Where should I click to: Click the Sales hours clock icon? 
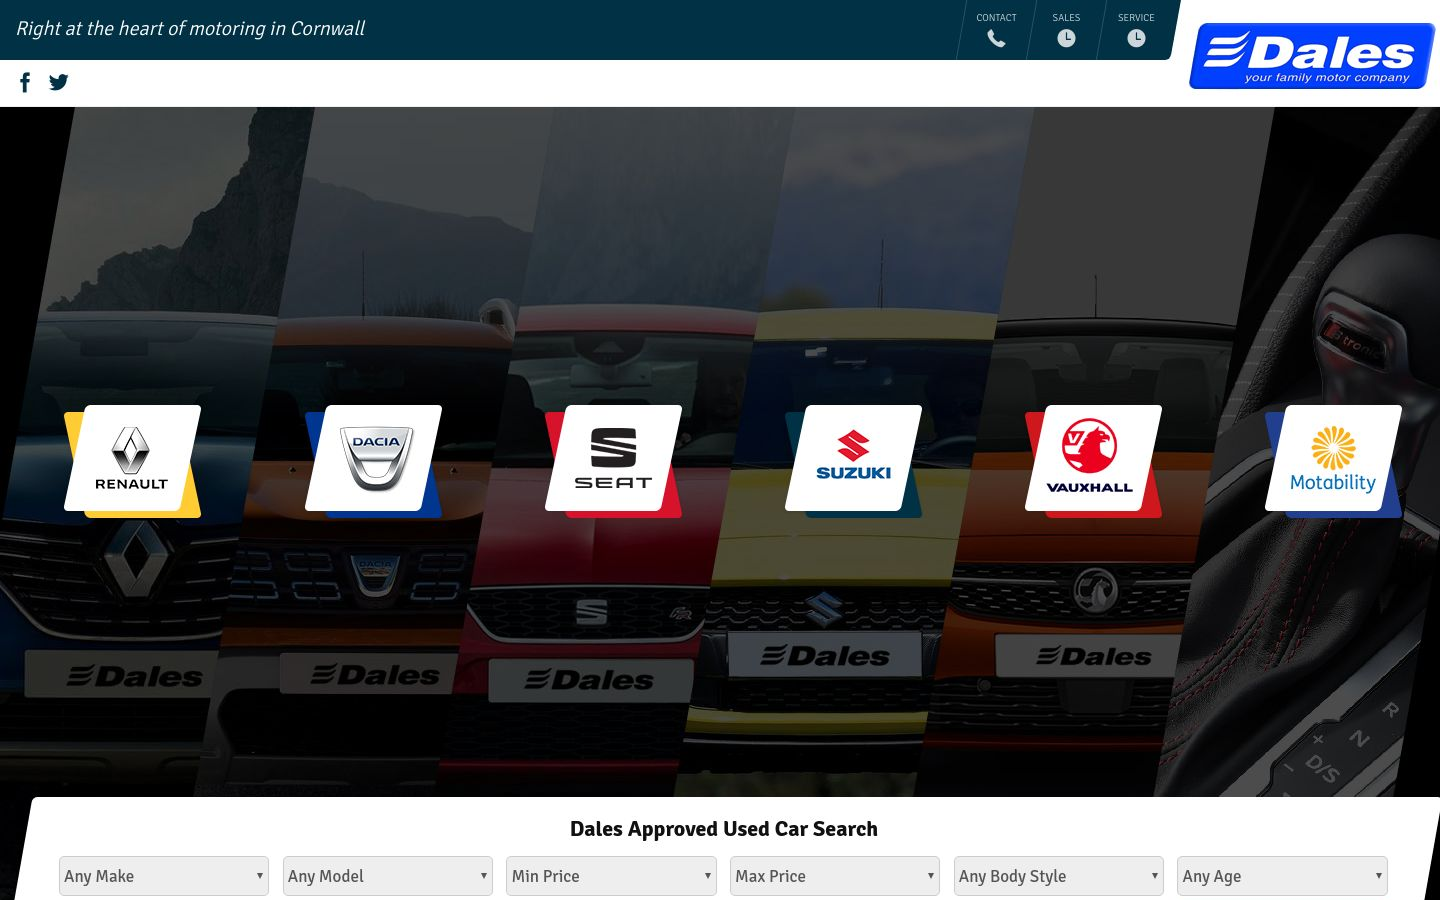point(1066,38)
